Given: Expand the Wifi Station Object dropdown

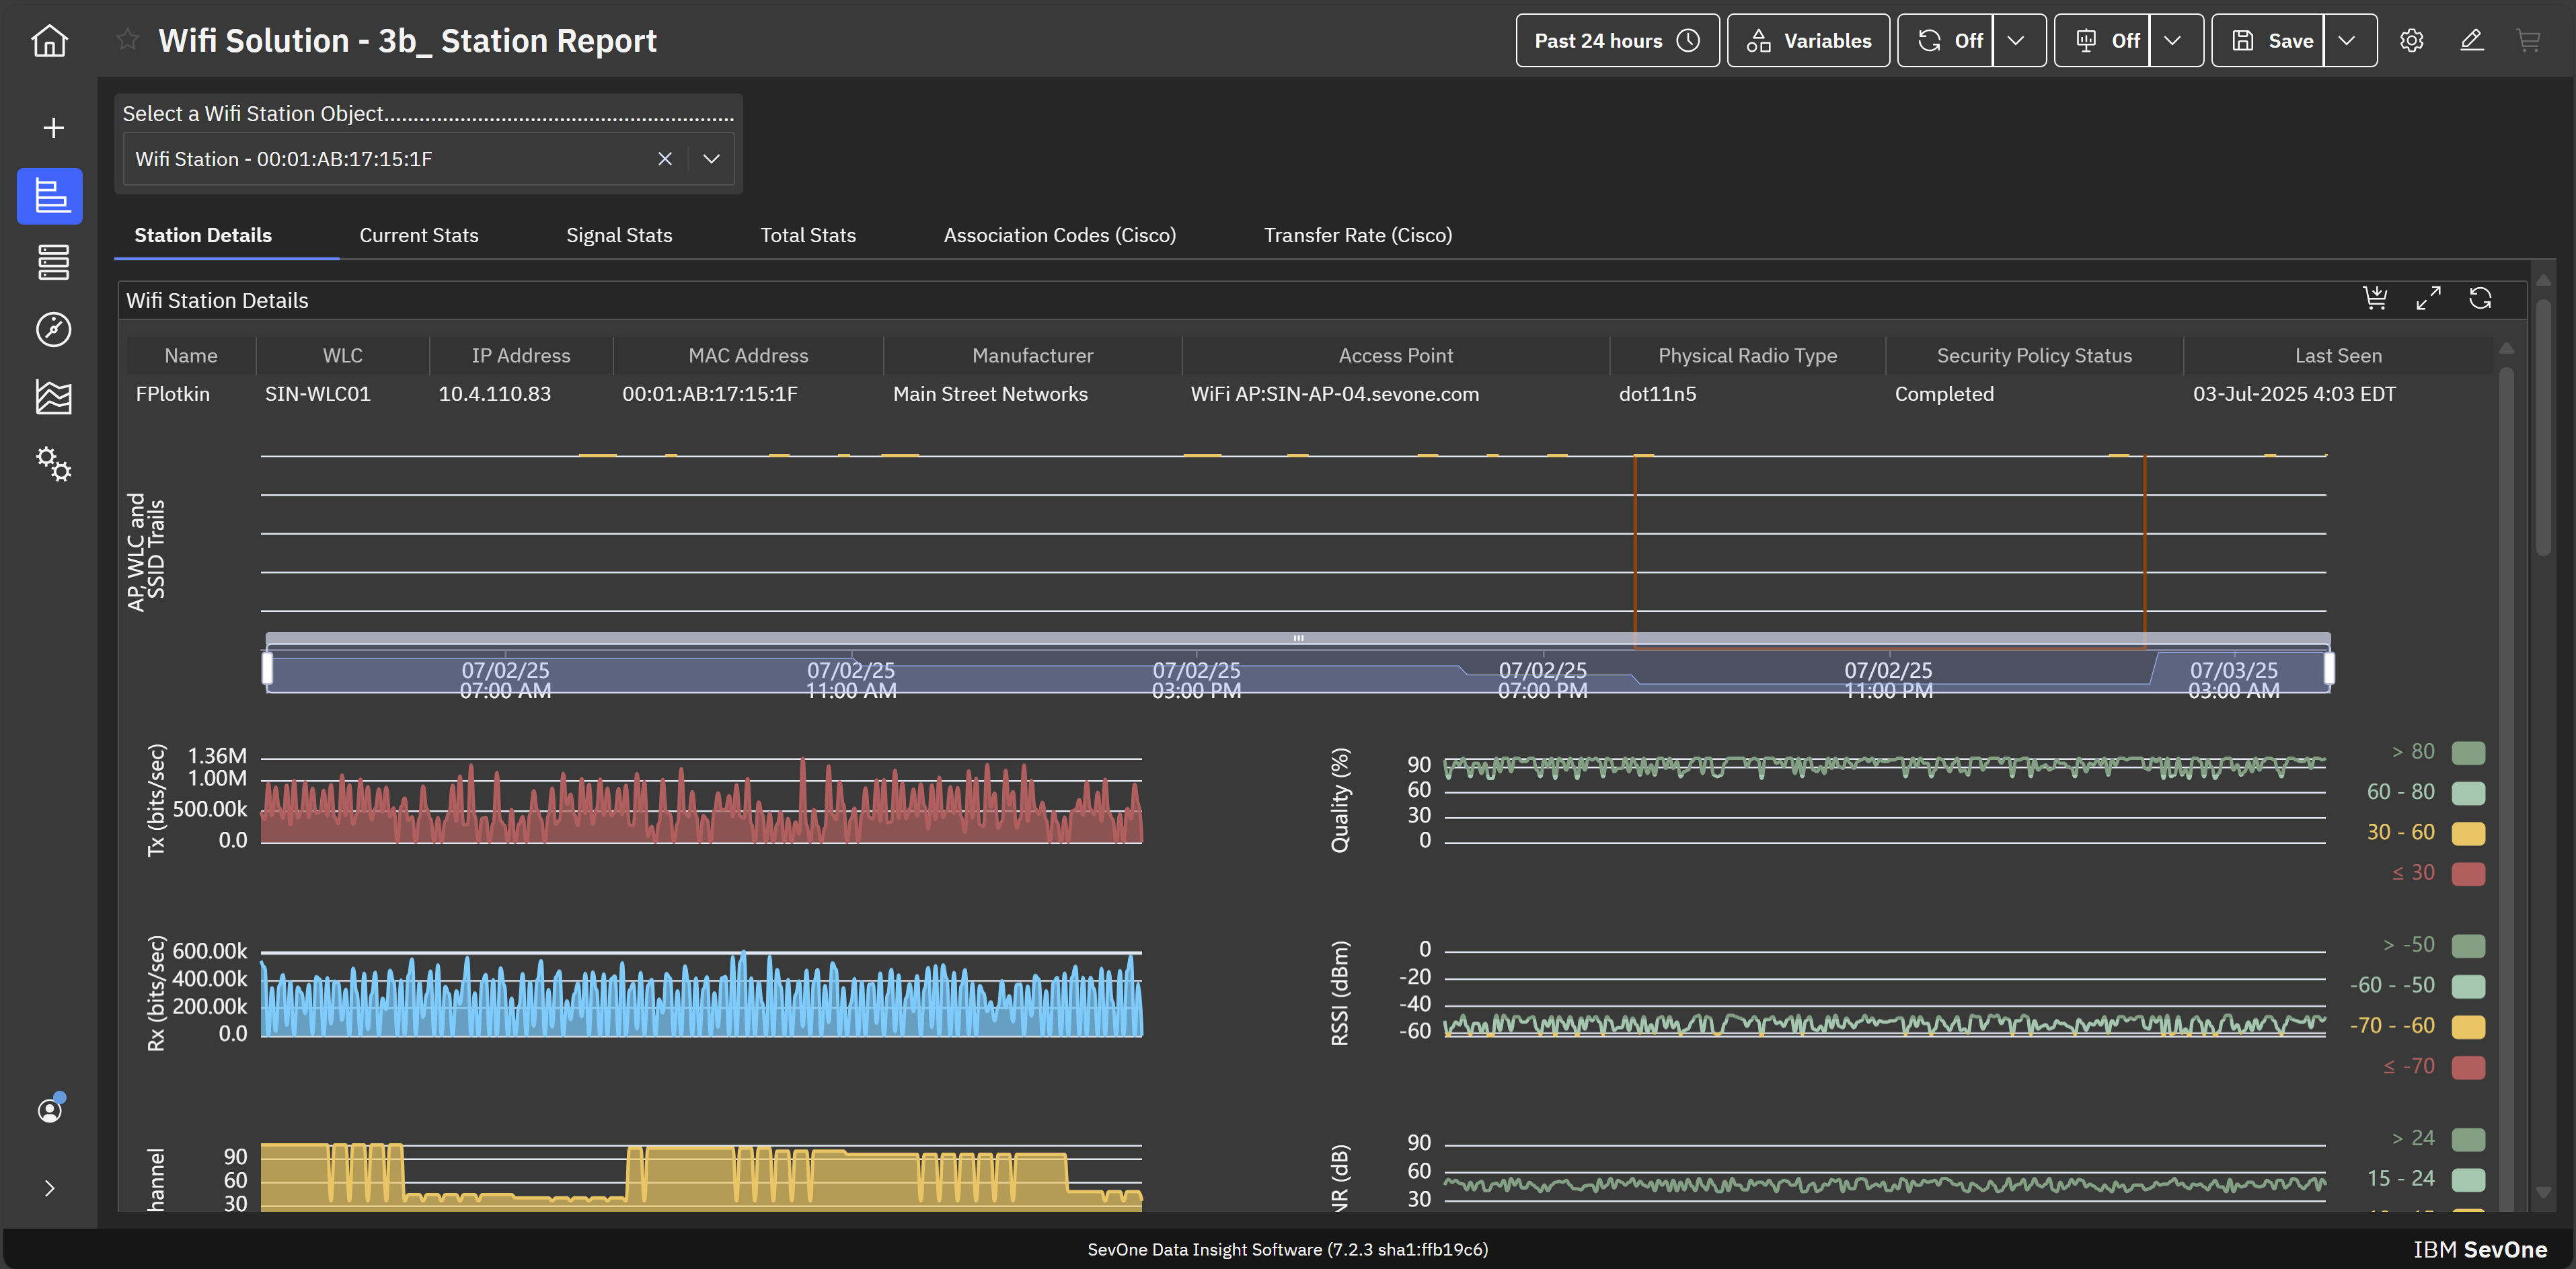Looking at the screenshot, I should click(711, 159).
